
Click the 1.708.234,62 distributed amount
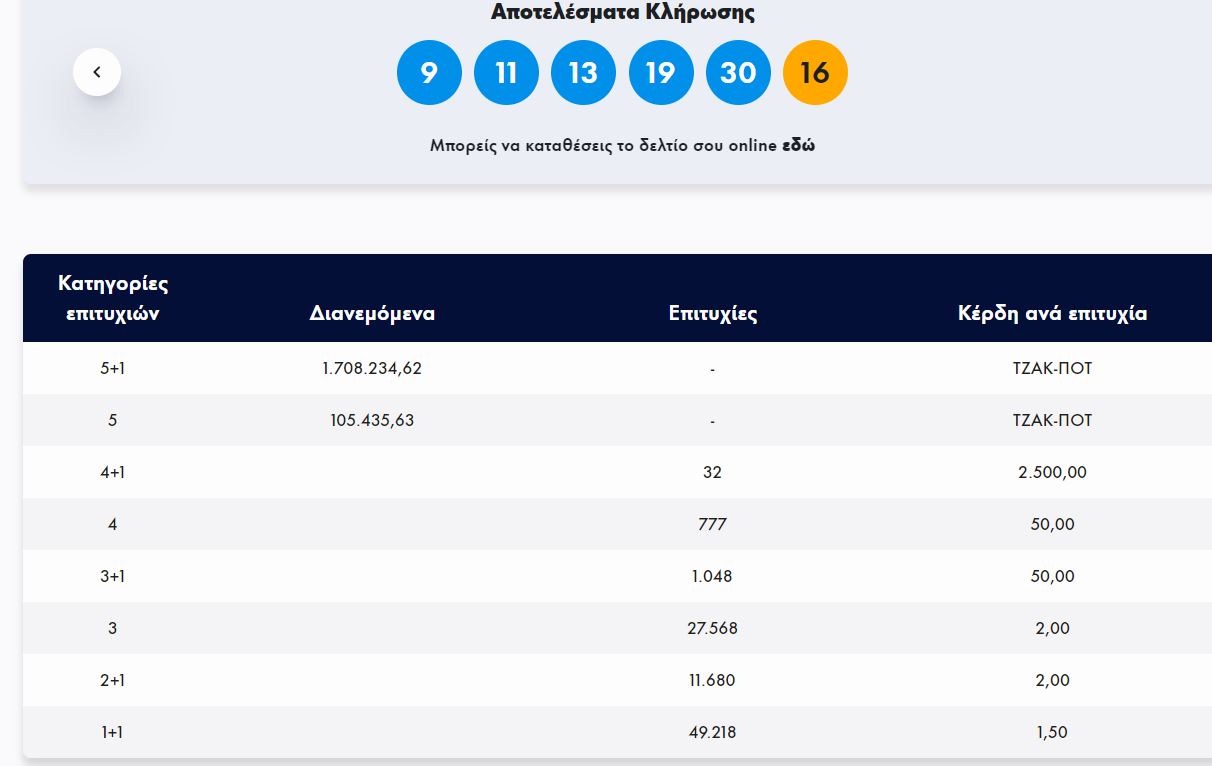(372, 368)
